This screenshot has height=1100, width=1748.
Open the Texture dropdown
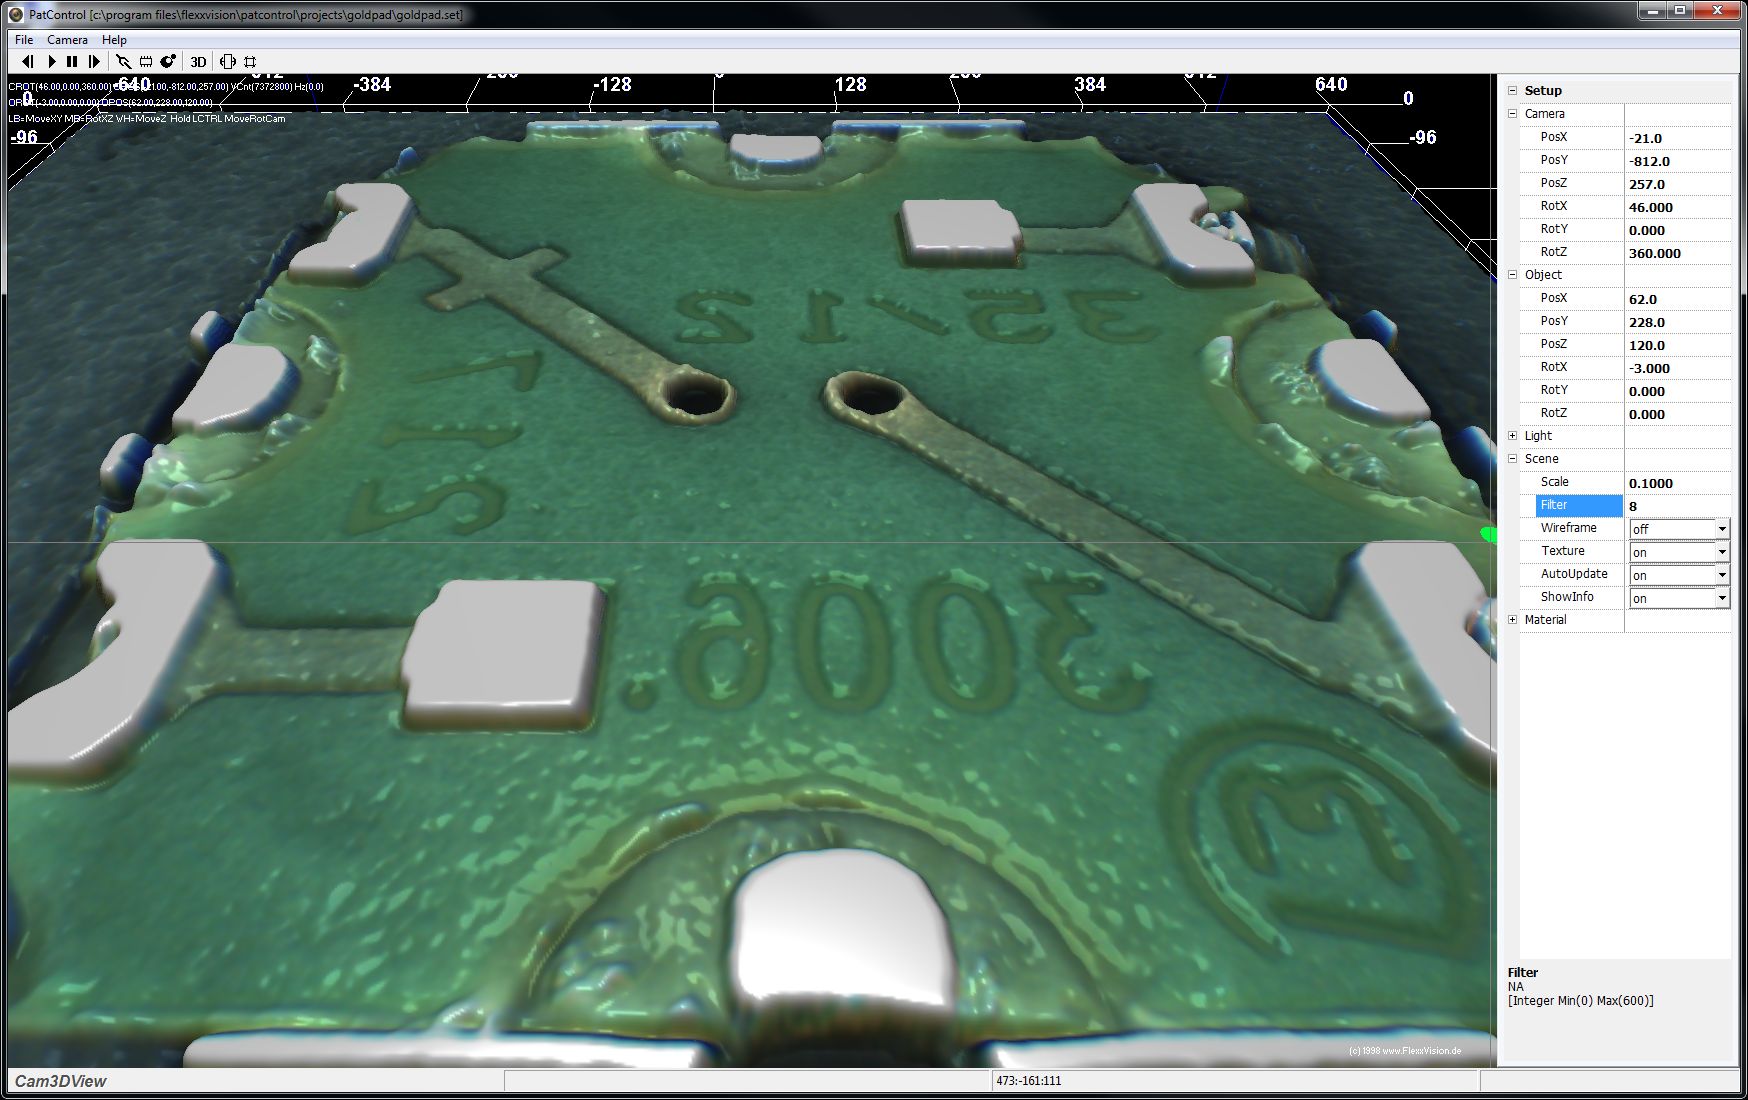click(1722, 552)
